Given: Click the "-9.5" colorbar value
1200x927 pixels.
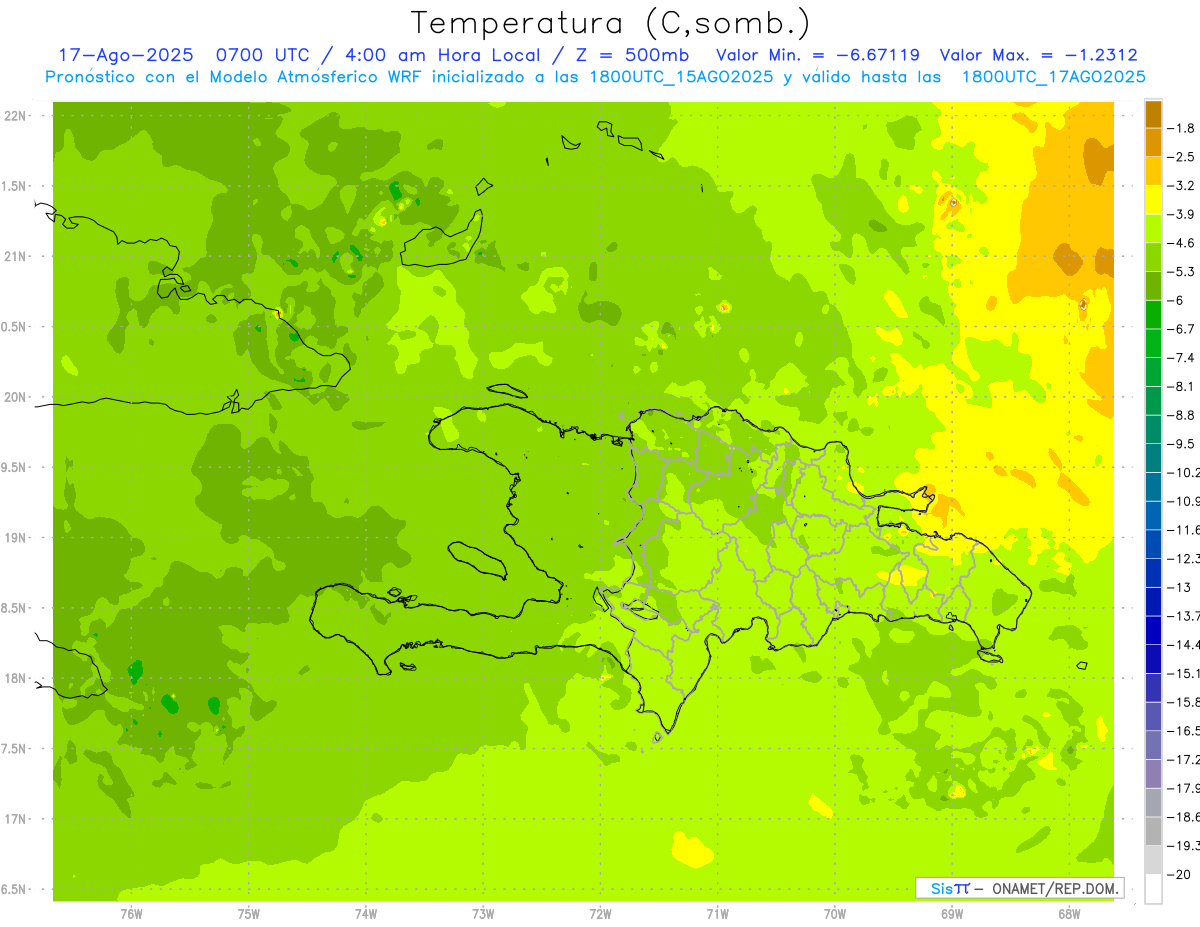Looking at the screenshot, I should point(1182,444).
